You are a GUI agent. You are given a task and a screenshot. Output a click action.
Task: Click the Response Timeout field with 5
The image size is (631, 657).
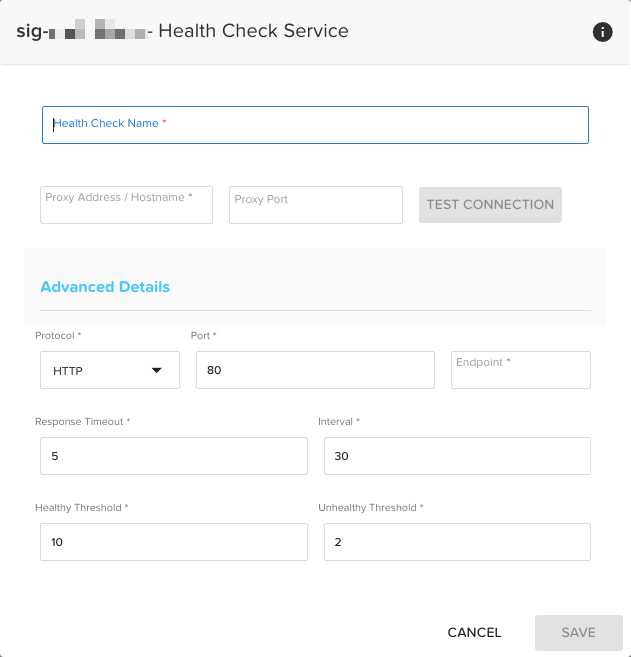[171, 456]
